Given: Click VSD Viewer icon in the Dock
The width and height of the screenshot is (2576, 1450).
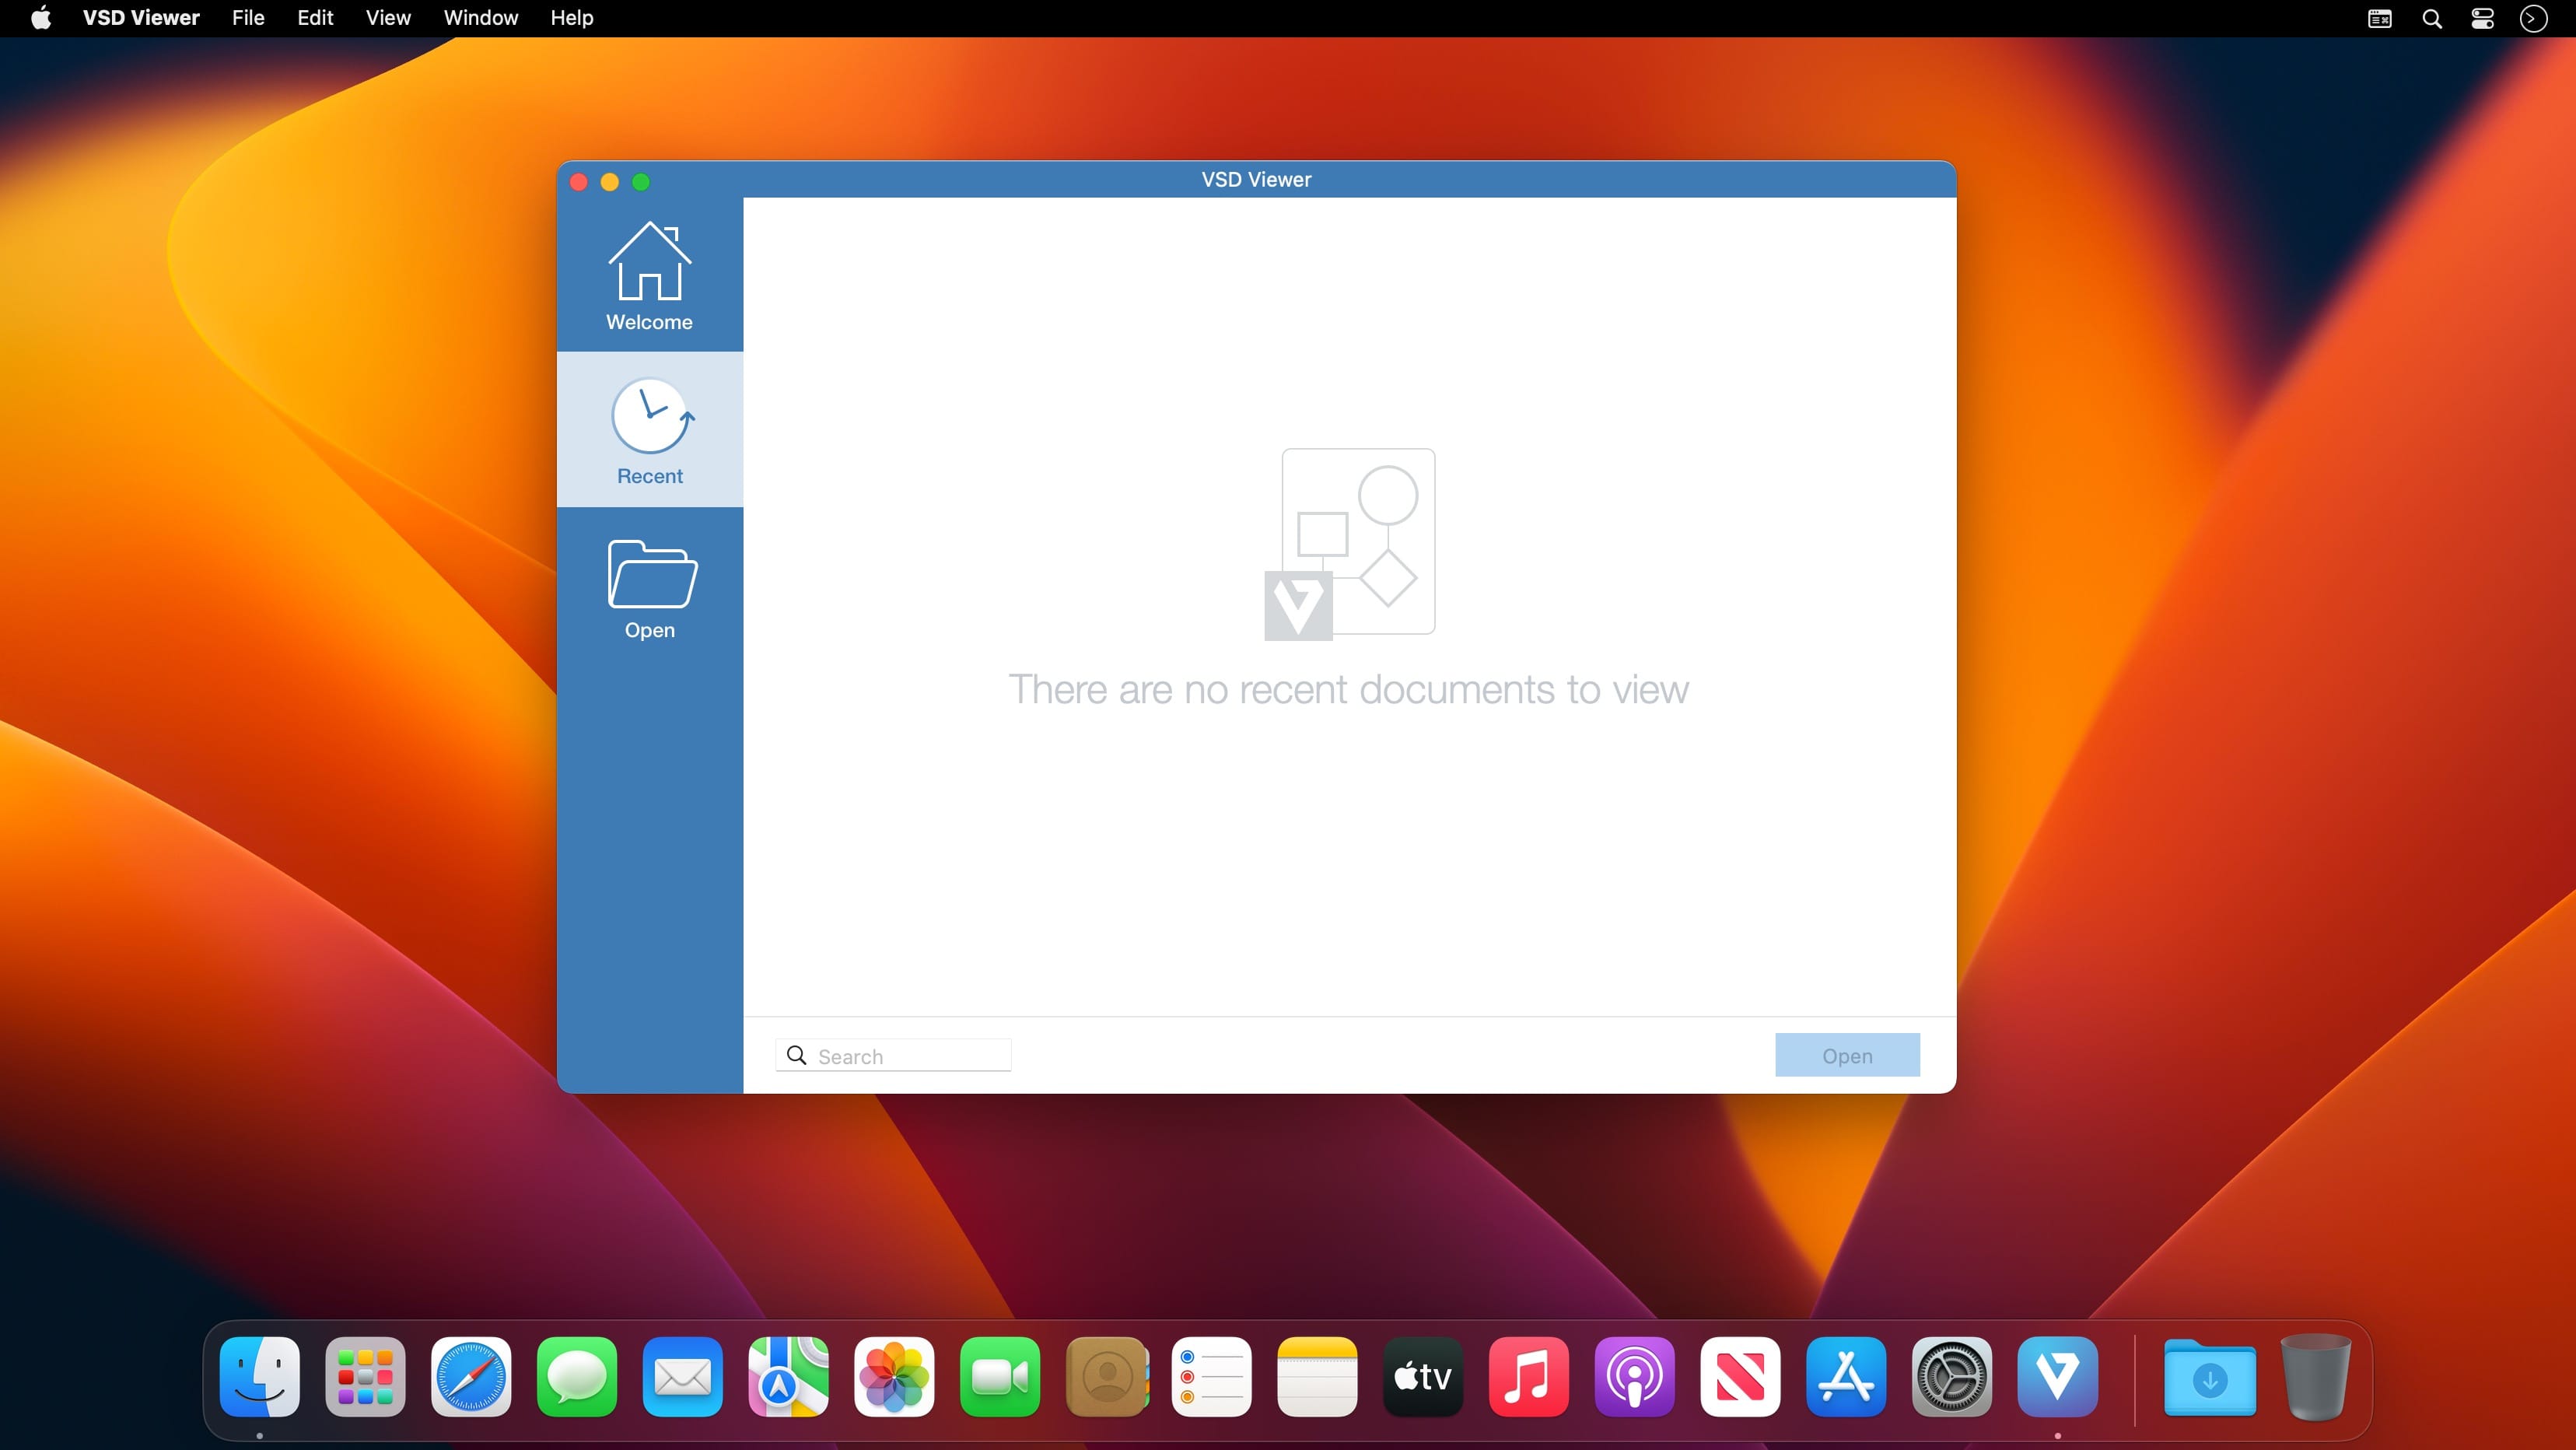Looking at the screenshot, I should pos(2058,1377).
